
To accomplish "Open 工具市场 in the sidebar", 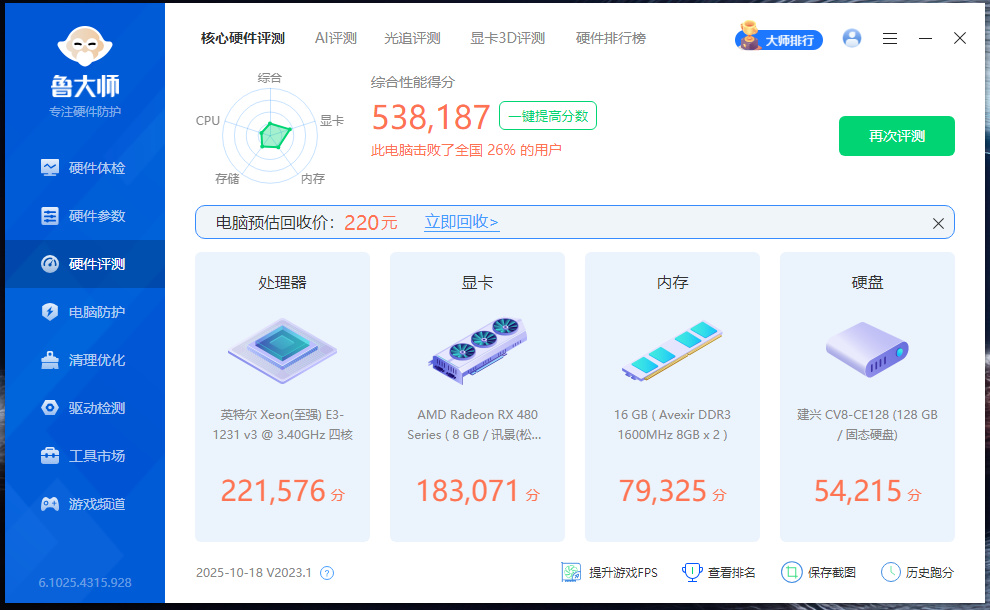I will click(x=83, y=456).
